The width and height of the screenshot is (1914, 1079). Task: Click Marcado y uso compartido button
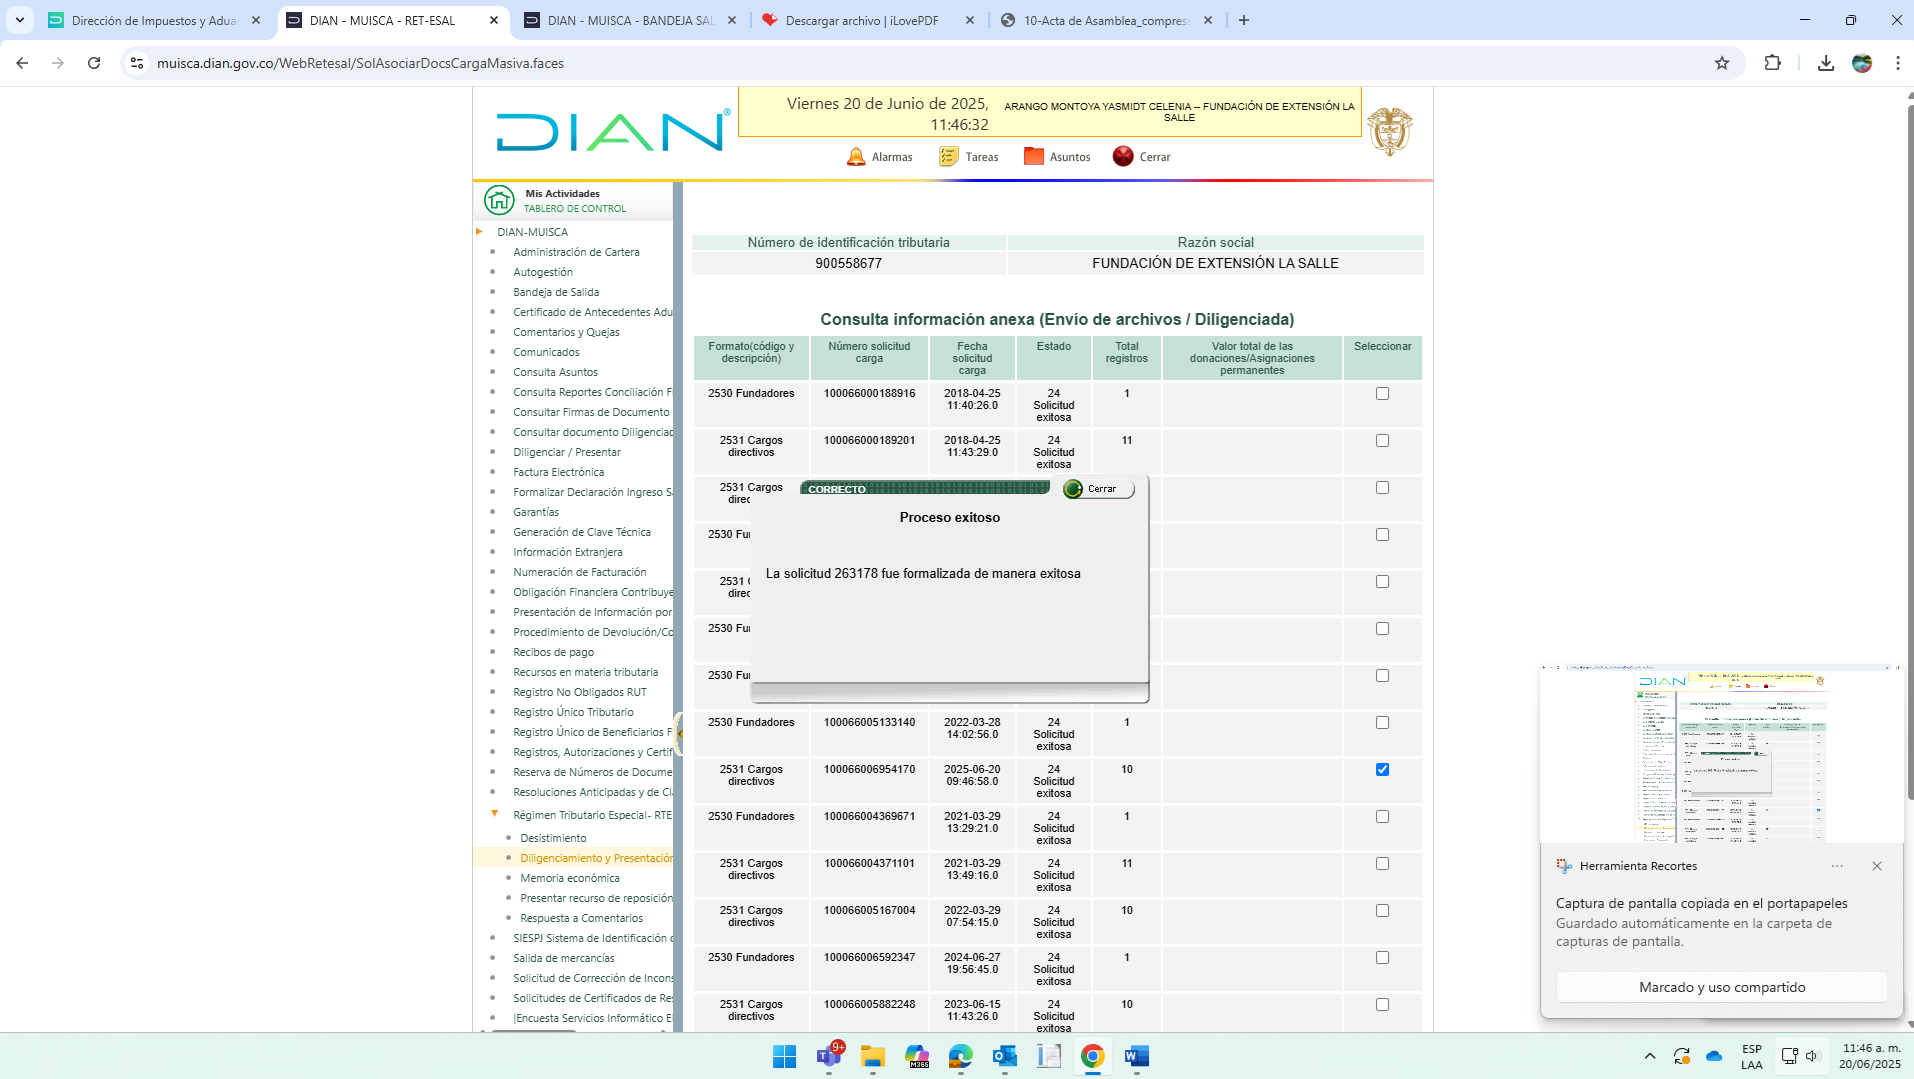click(x=1721, y=987)
